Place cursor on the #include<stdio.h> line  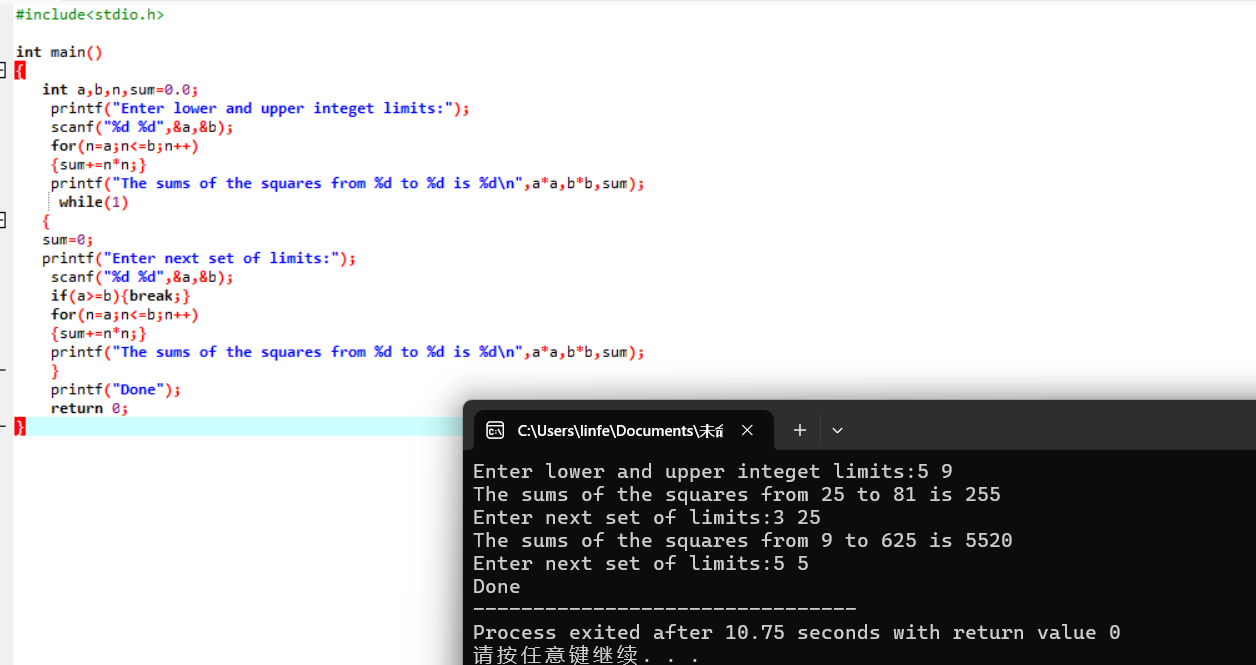click(90, 15)
